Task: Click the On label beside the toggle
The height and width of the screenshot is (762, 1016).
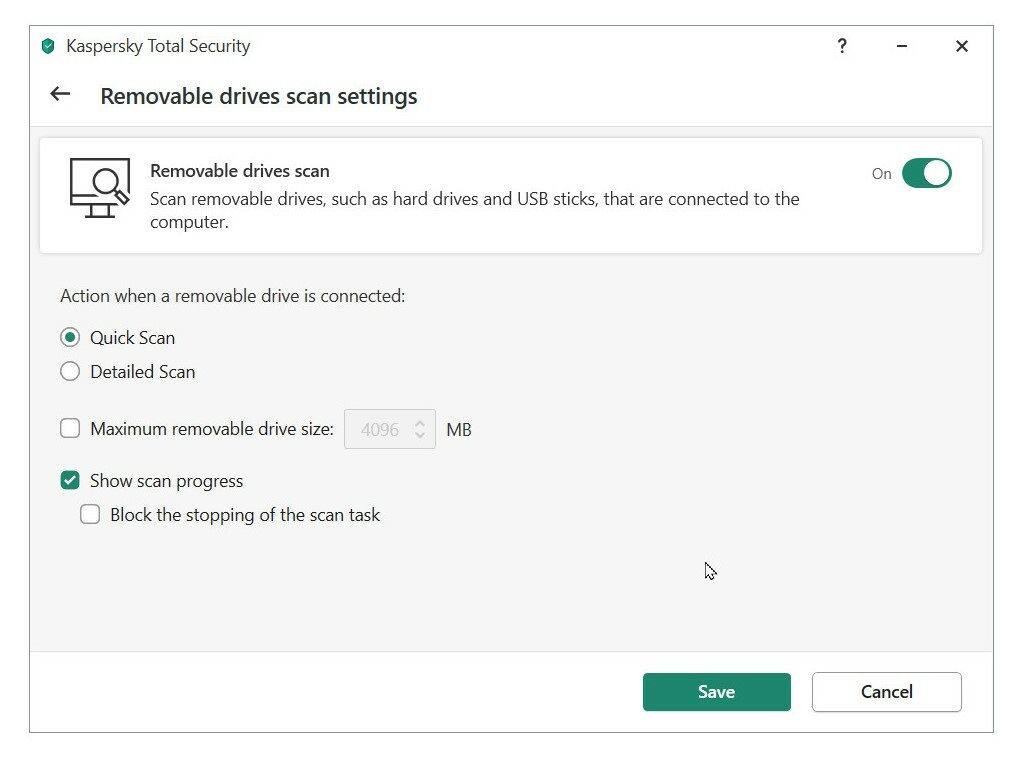Action: (881, 174)
